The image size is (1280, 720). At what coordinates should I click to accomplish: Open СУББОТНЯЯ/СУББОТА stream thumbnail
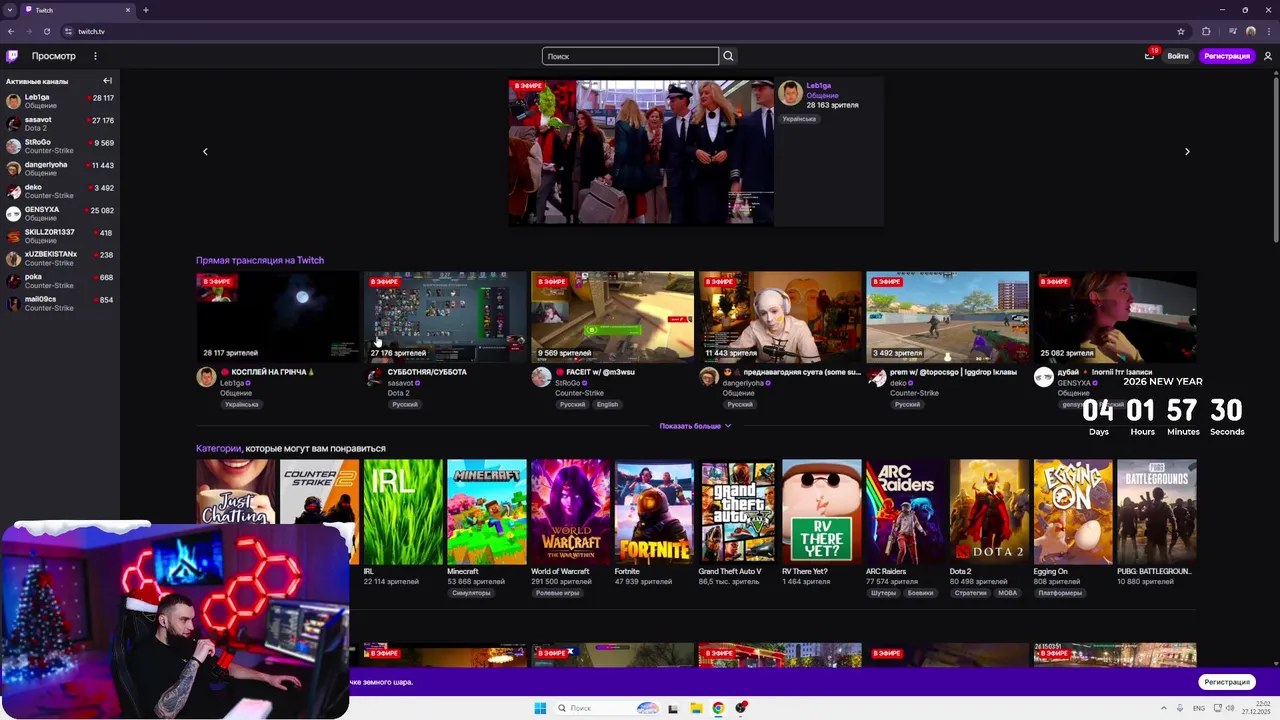click(445, 316)
